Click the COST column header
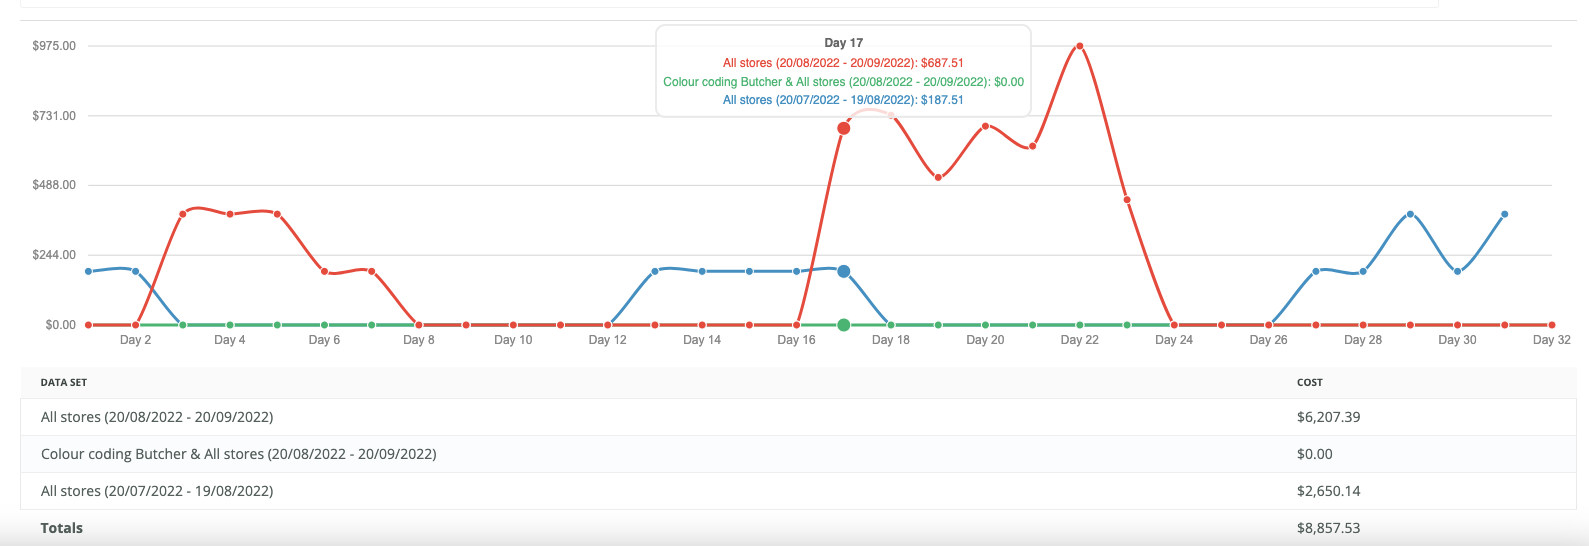The width and height of the screenshot is (1589, 546). pos(1310,383)
